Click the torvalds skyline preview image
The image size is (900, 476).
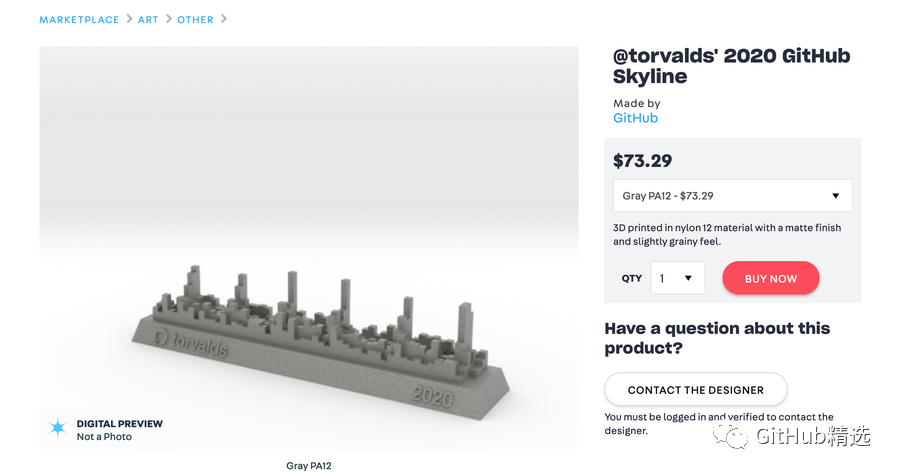[309, 247]
